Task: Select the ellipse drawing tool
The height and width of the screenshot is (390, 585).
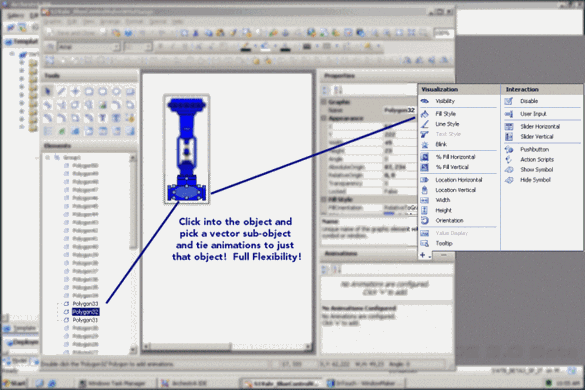Action: (116, 91)
